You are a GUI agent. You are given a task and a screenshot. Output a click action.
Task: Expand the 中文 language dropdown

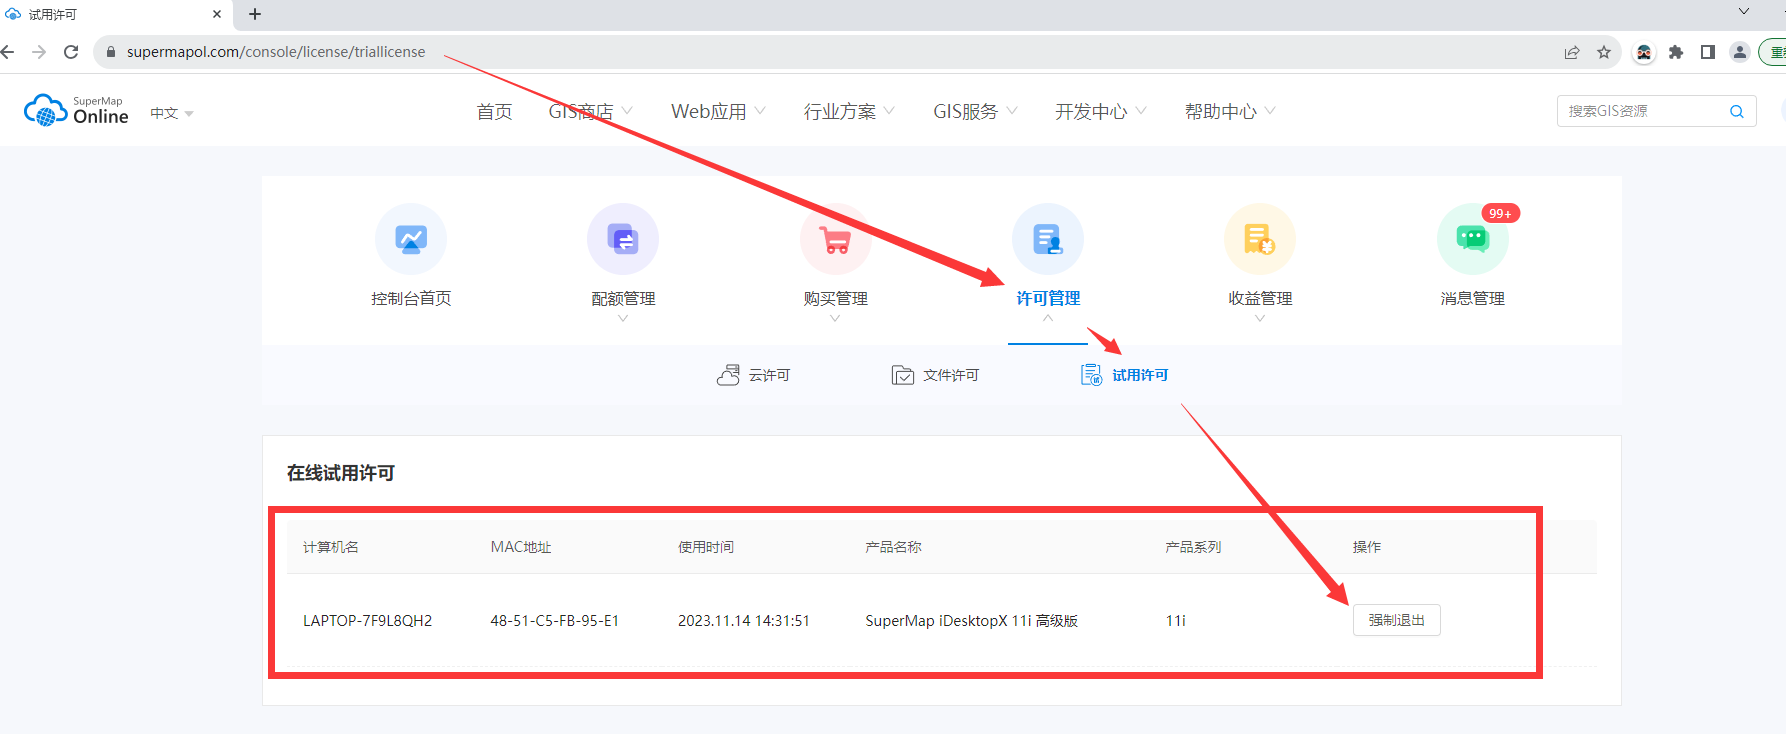[x=172, y=113]
